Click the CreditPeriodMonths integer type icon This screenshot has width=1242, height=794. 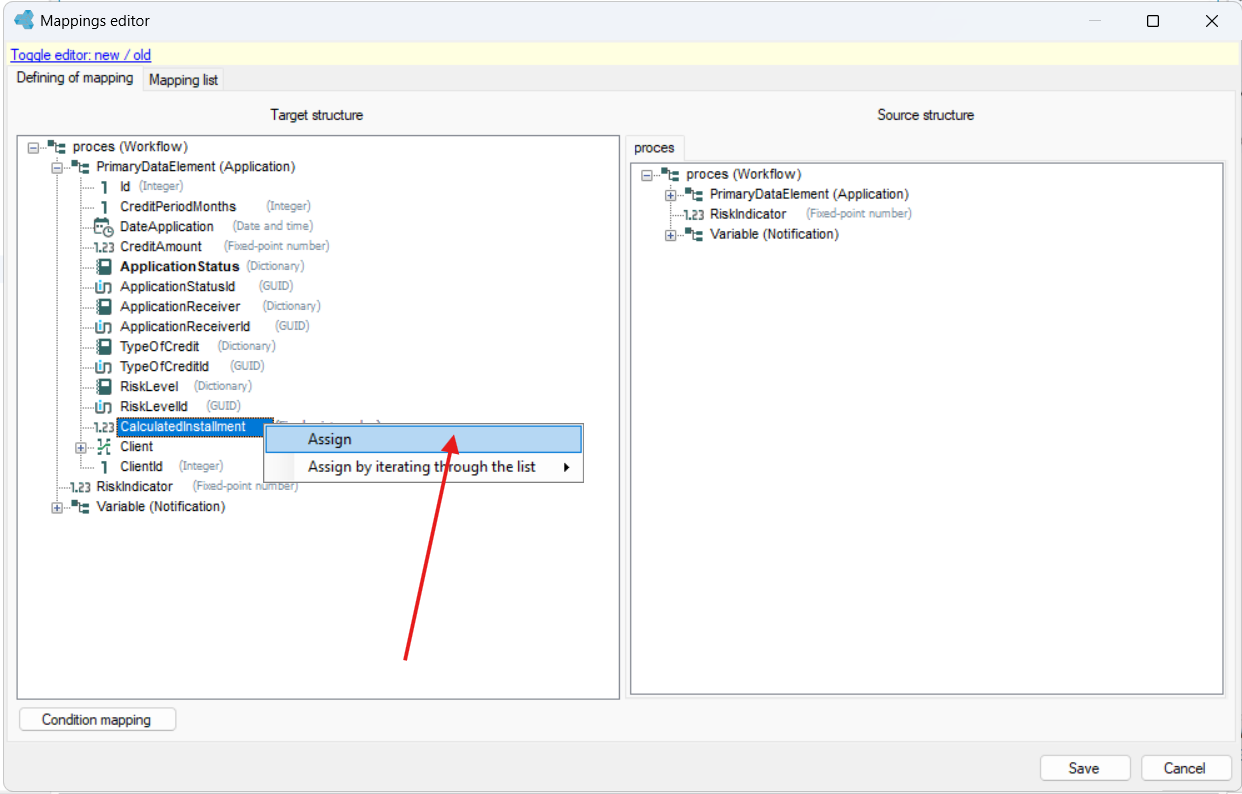point(104,207)
